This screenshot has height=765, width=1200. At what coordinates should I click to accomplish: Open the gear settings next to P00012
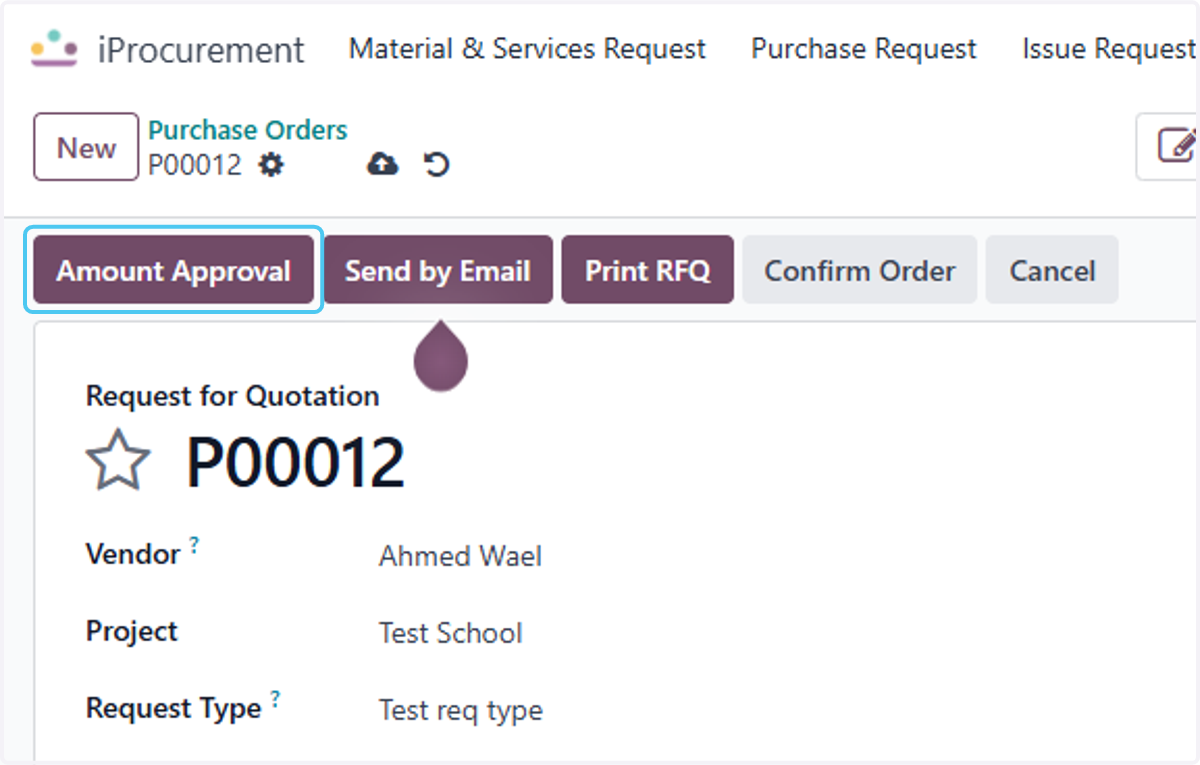[270, 164]
